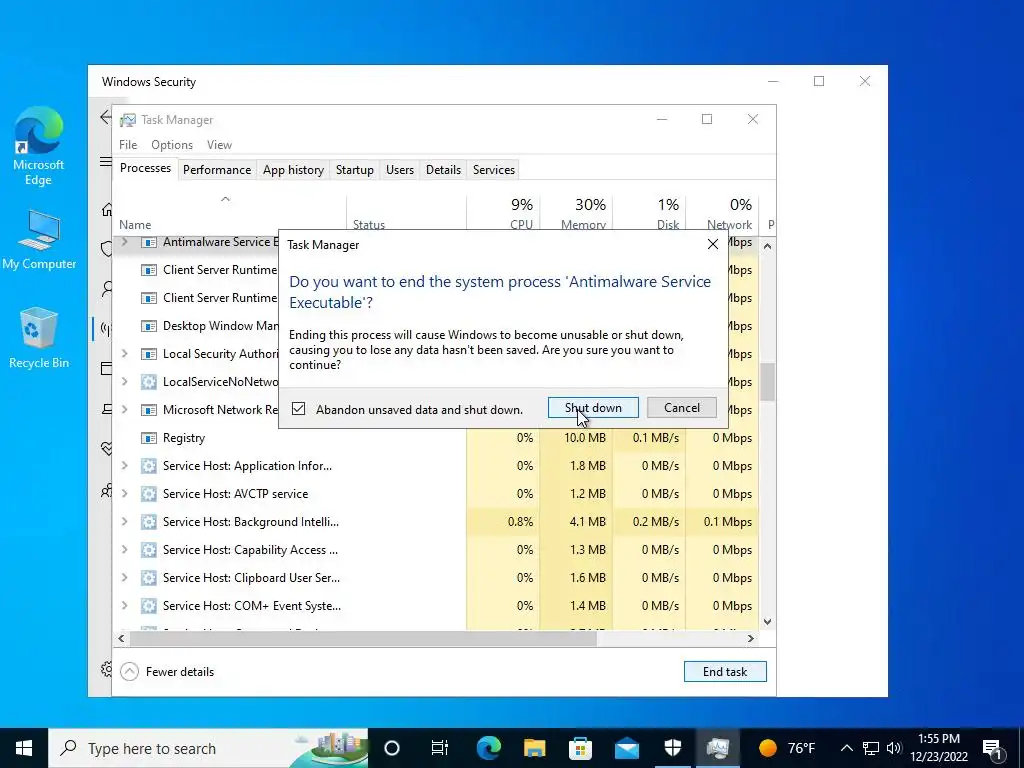The width and height of the screenshot is (1024, 768).
Task: Switch to the Services tab
Action: click(494, 170)
